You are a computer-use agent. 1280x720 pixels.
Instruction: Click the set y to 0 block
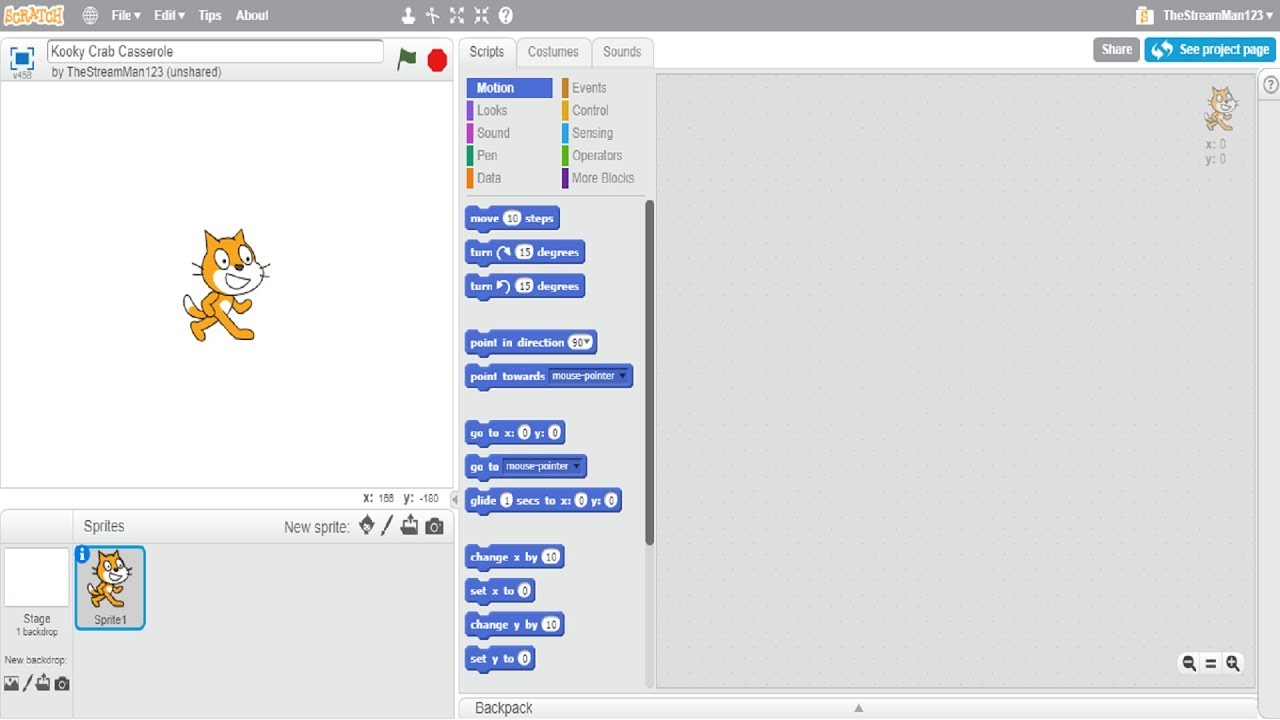click(x=500, y=659)
